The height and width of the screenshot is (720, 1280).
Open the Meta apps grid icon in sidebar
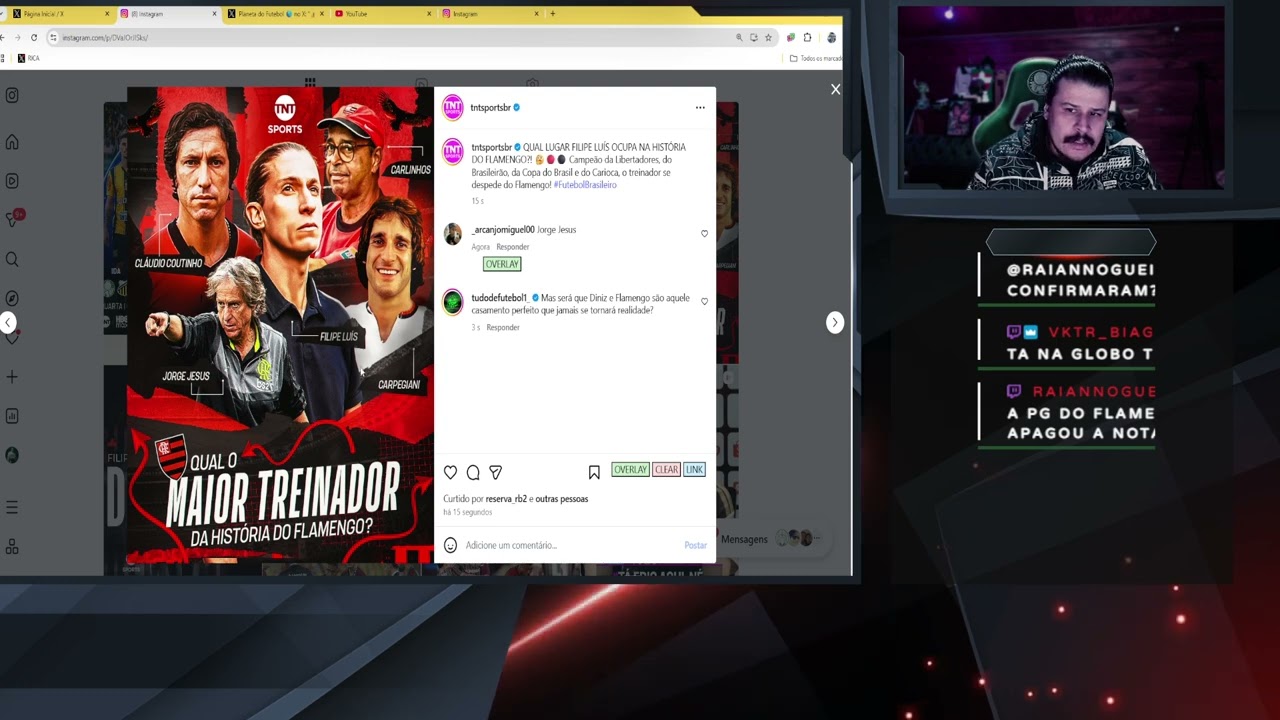click(x=12, y=547)
